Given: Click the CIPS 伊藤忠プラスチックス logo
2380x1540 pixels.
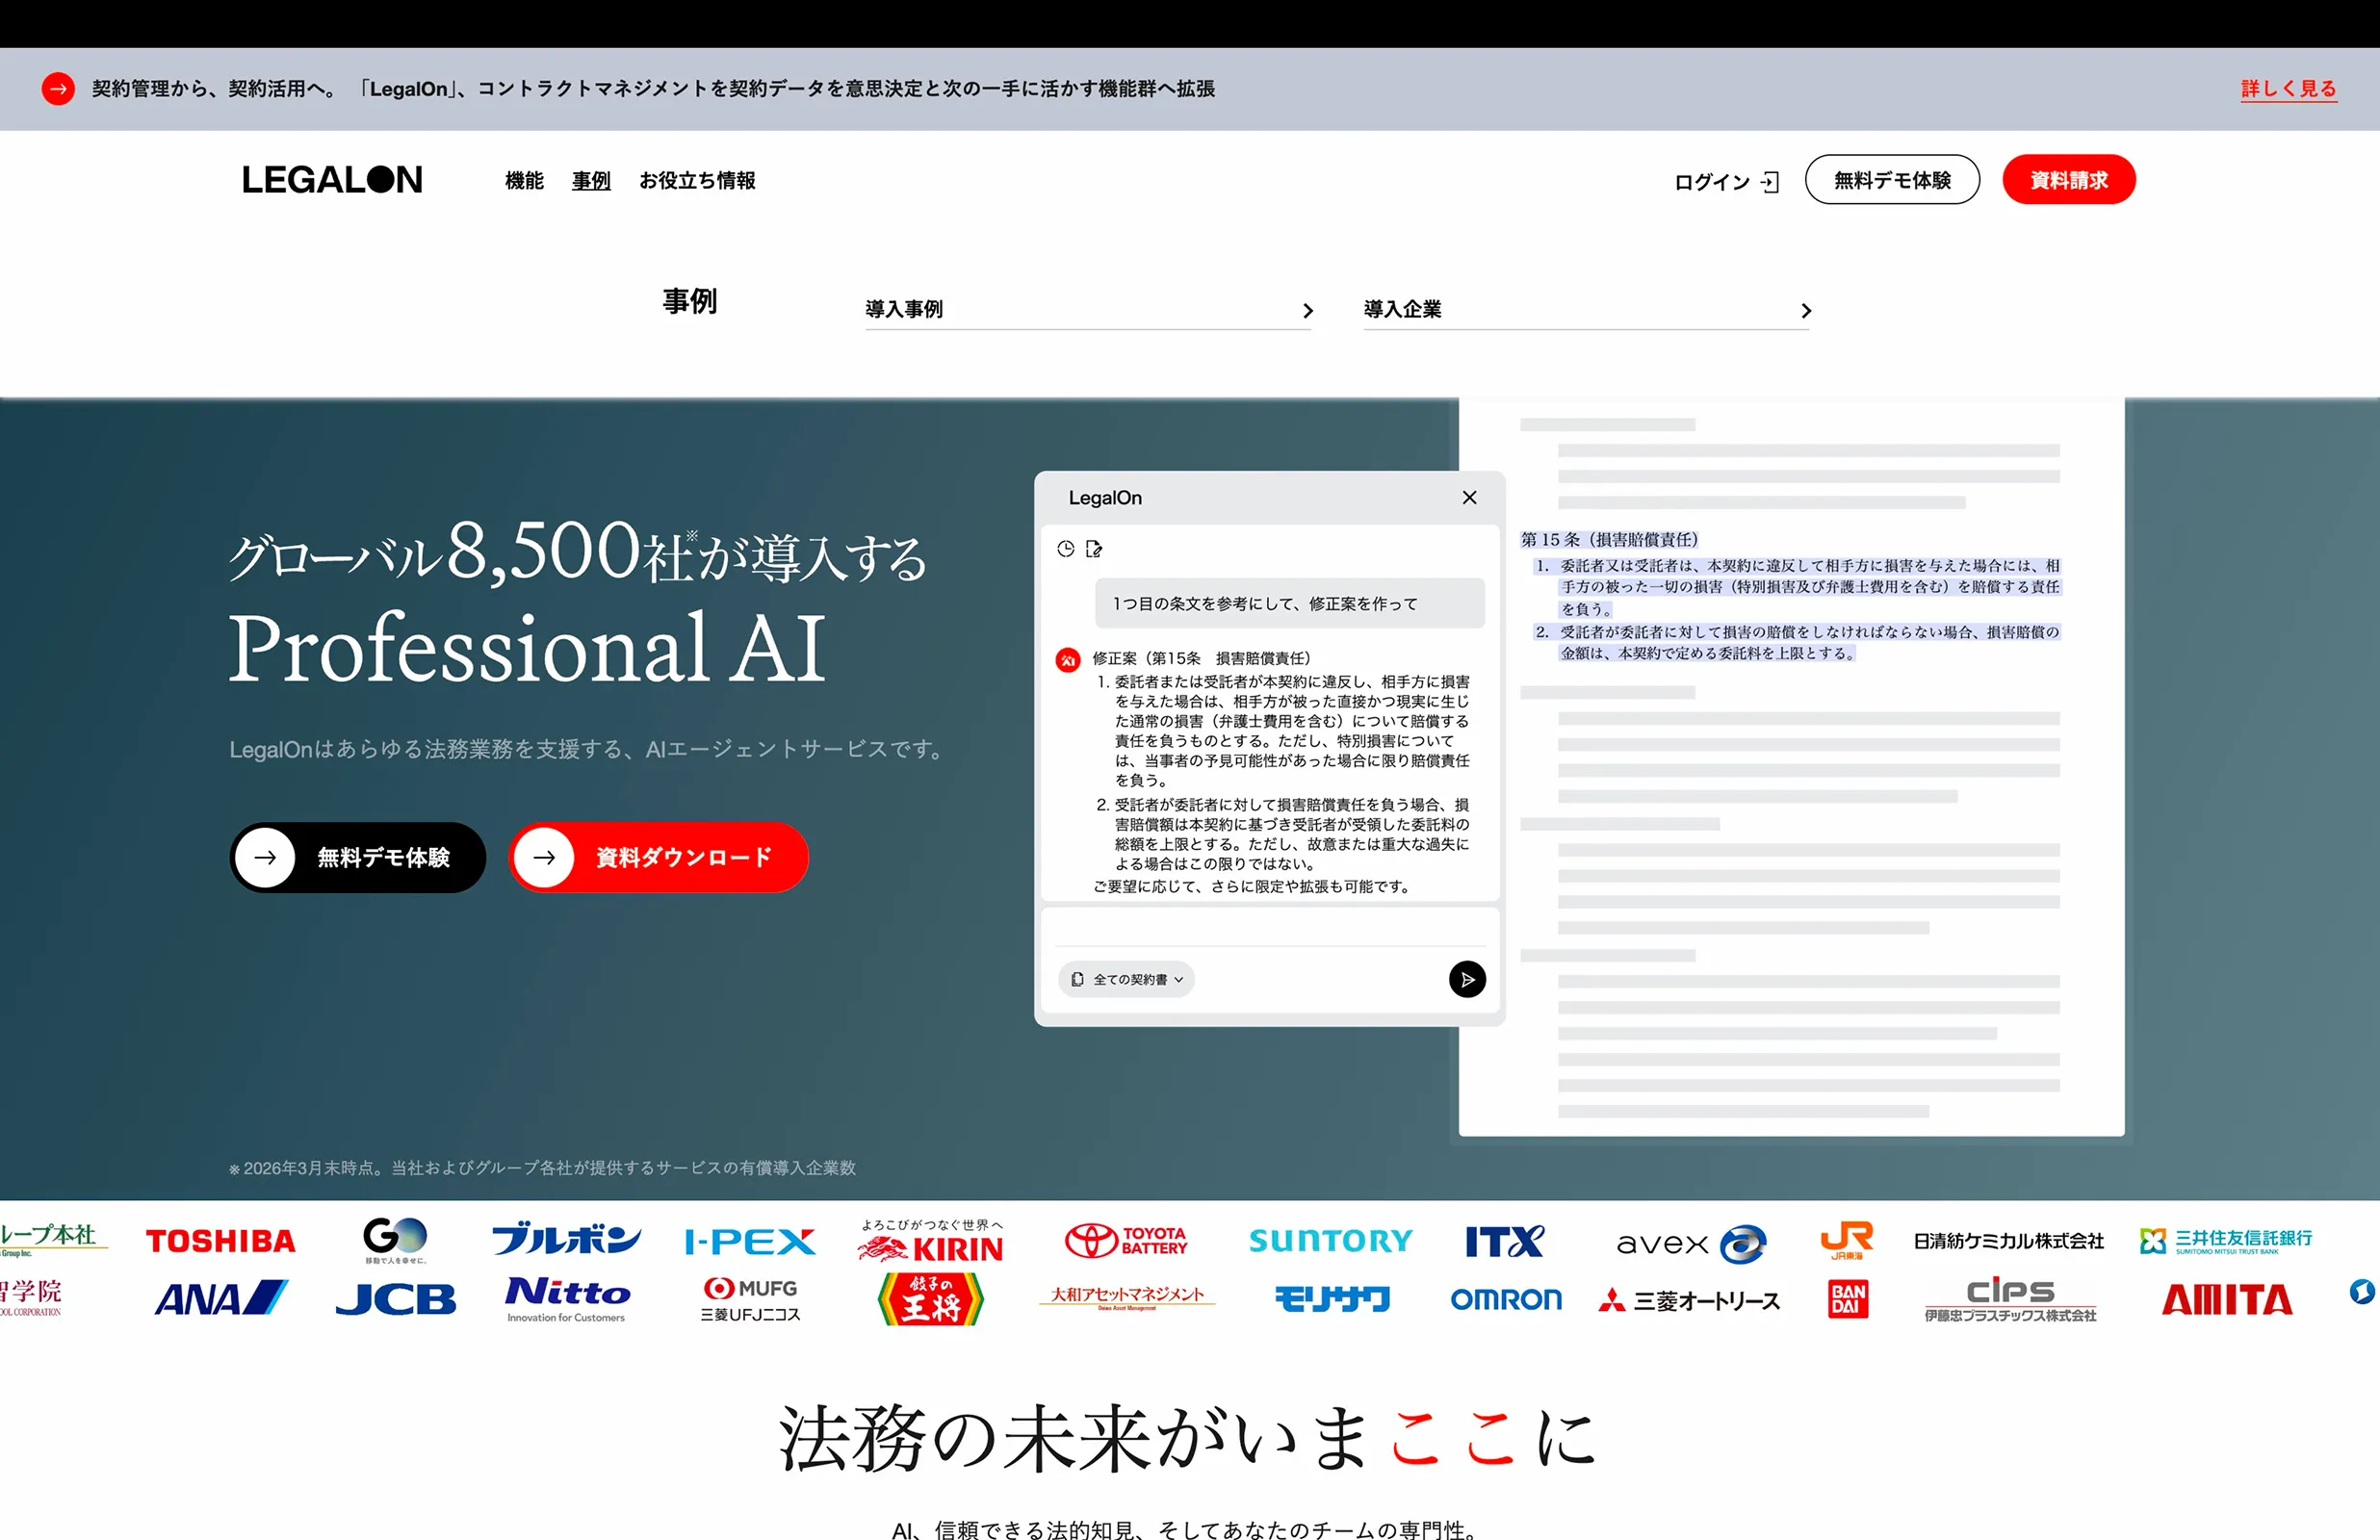Looking at the screenshot, I should pos(2010,1299).
